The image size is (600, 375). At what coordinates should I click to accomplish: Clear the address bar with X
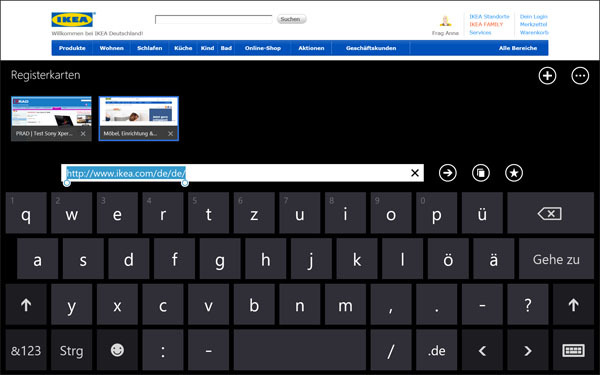click(415, 173)
